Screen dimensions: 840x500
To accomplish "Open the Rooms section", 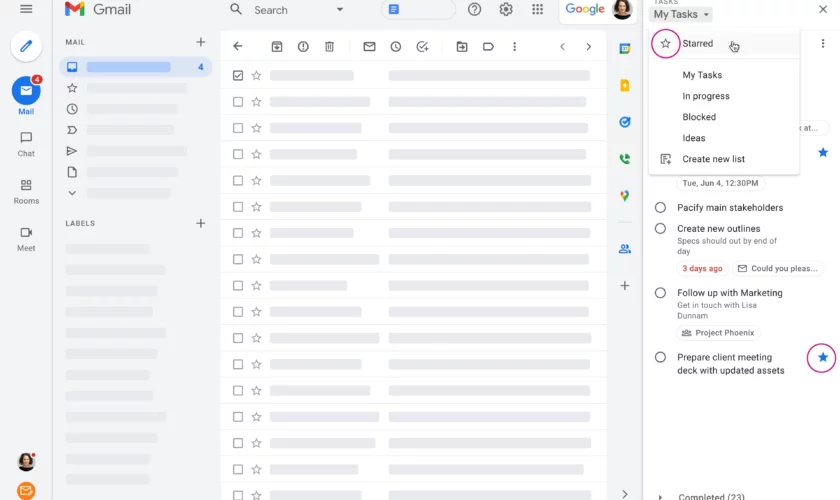I will click(x=26, y=191).
